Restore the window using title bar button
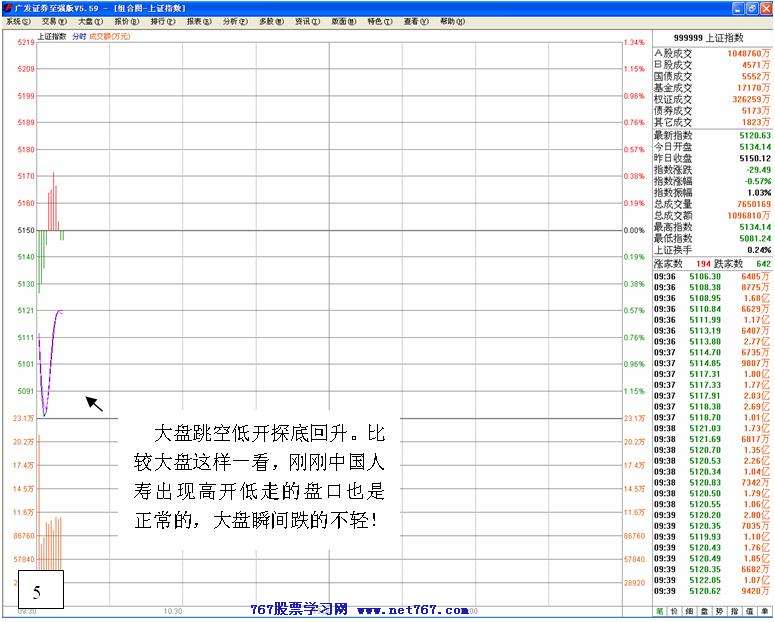The image size is (775, 622). point(751,7)
